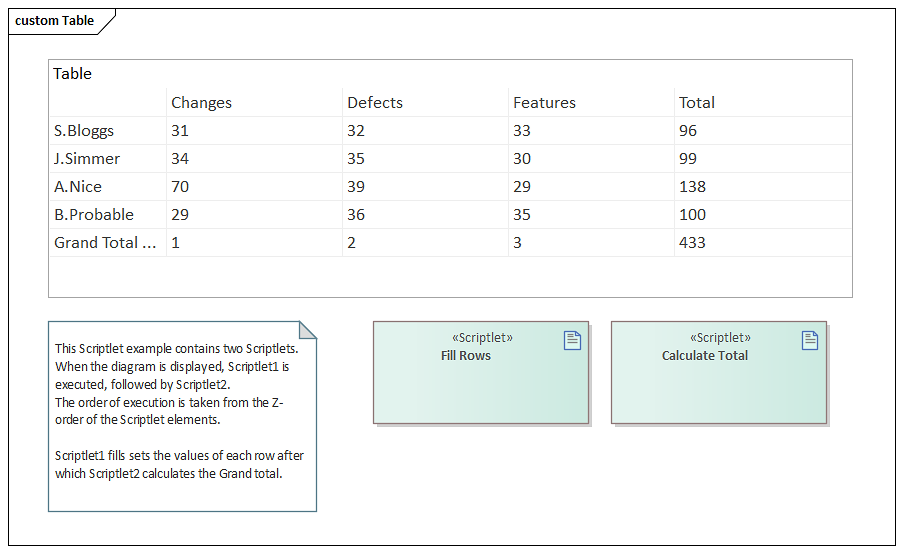
Task: Select the Changes column header
Action: point(201,103)
